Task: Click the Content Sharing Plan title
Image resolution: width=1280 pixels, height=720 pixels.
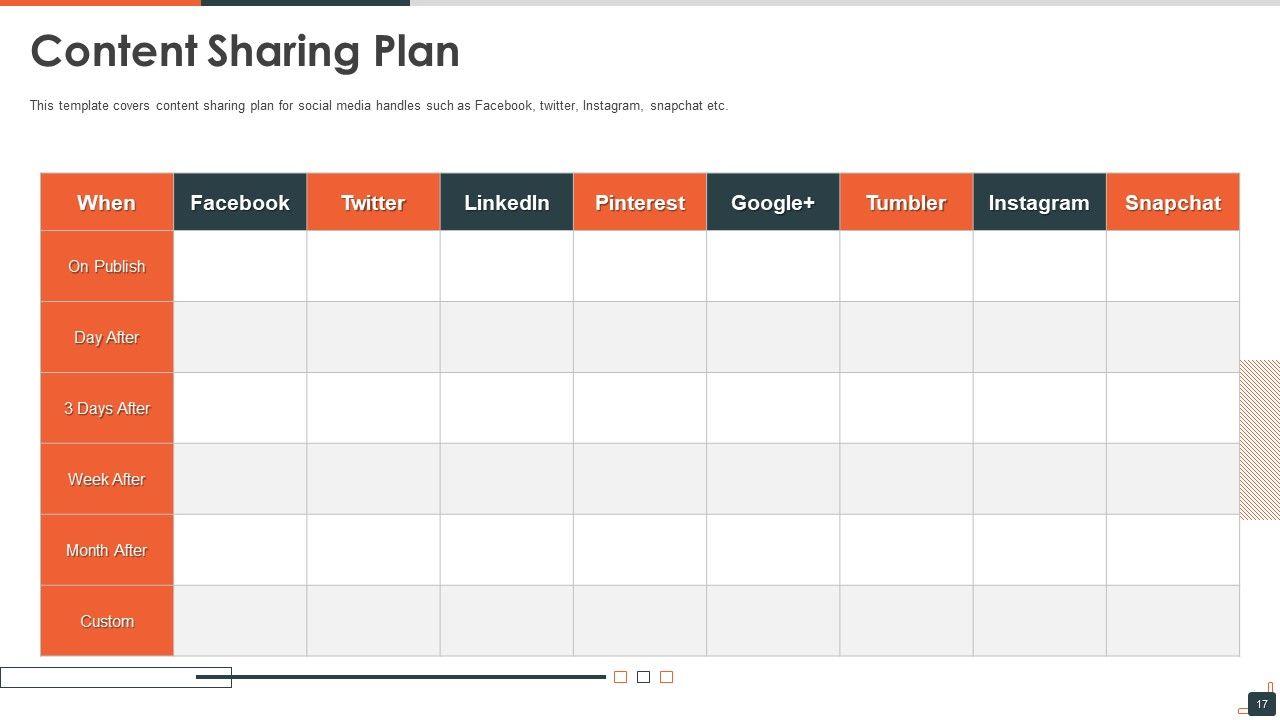Action: (245, 52)
